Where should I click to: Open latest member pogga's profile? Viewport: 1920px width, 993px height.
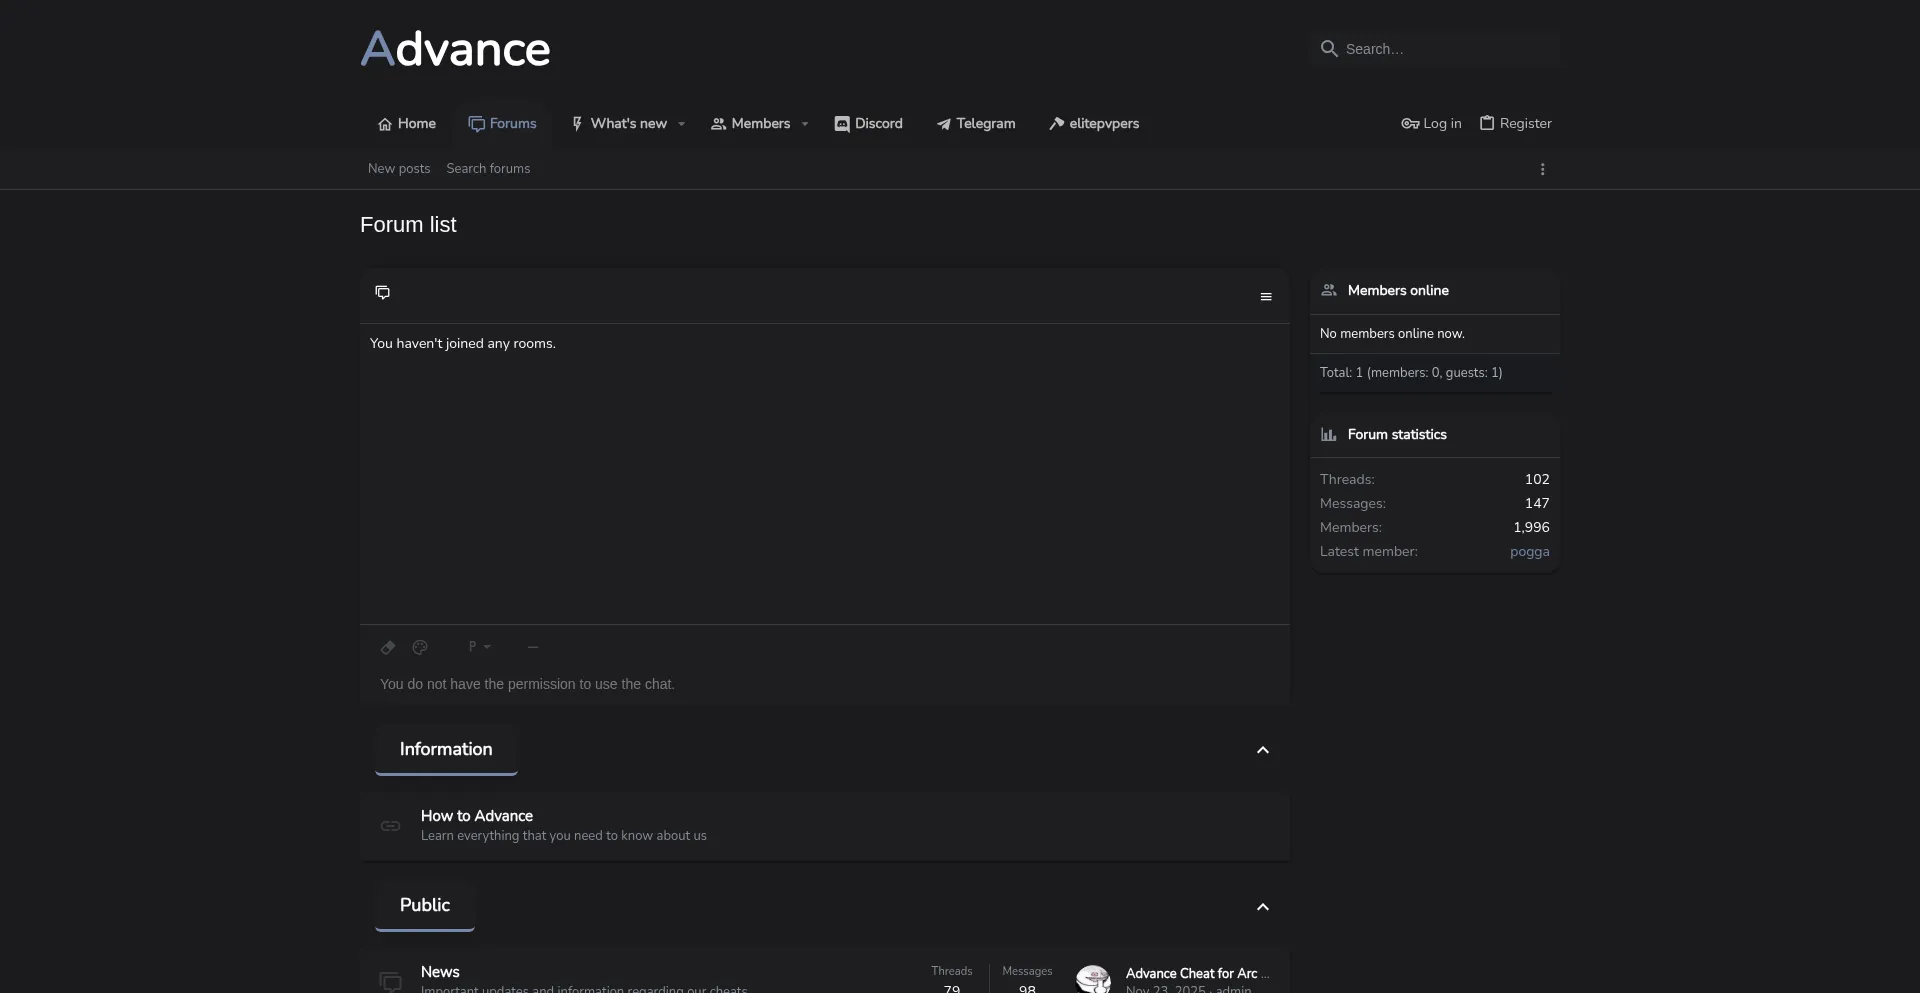click(x=1530, y=552)
